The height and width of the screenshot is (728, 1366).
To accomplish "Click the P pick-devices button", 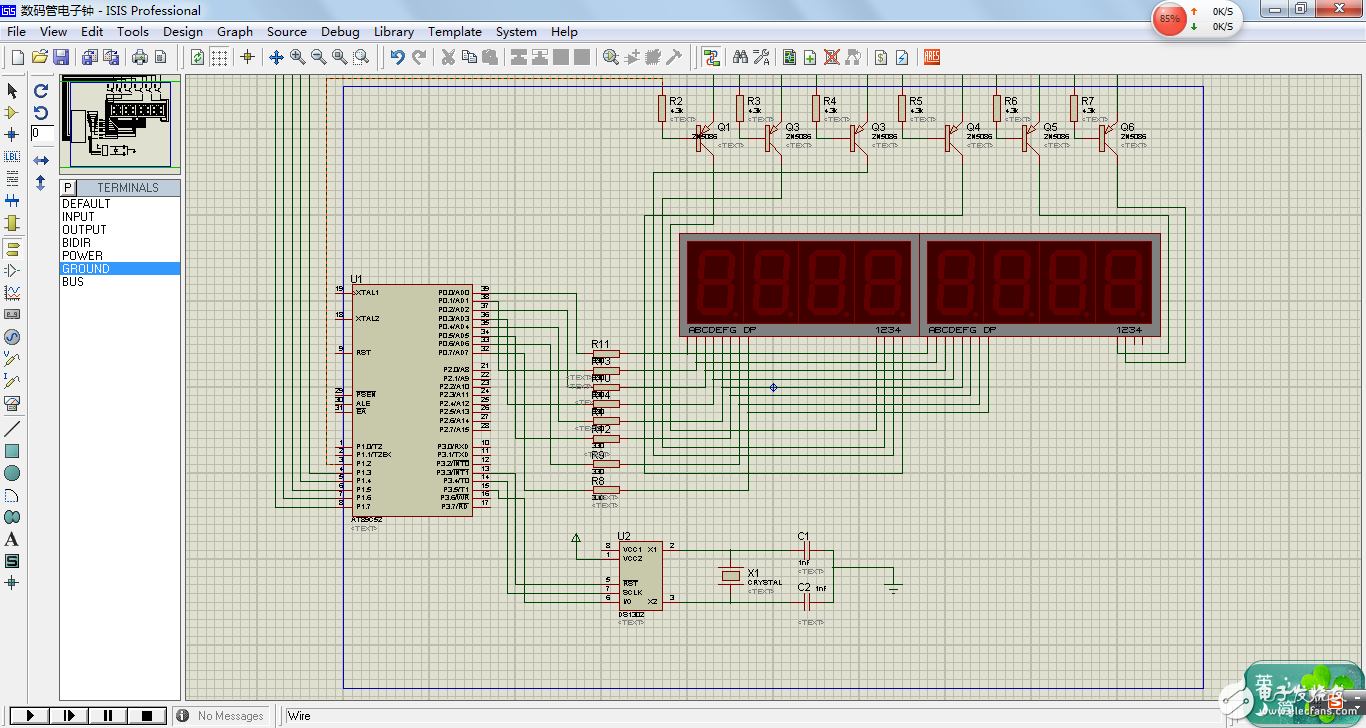I will 68,187.
